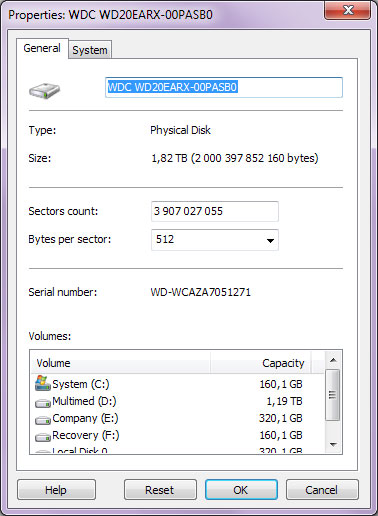Click the 160,1 GB capacity for System (C:)
This screenshot has width=378, height=516.
coord(281,384)
